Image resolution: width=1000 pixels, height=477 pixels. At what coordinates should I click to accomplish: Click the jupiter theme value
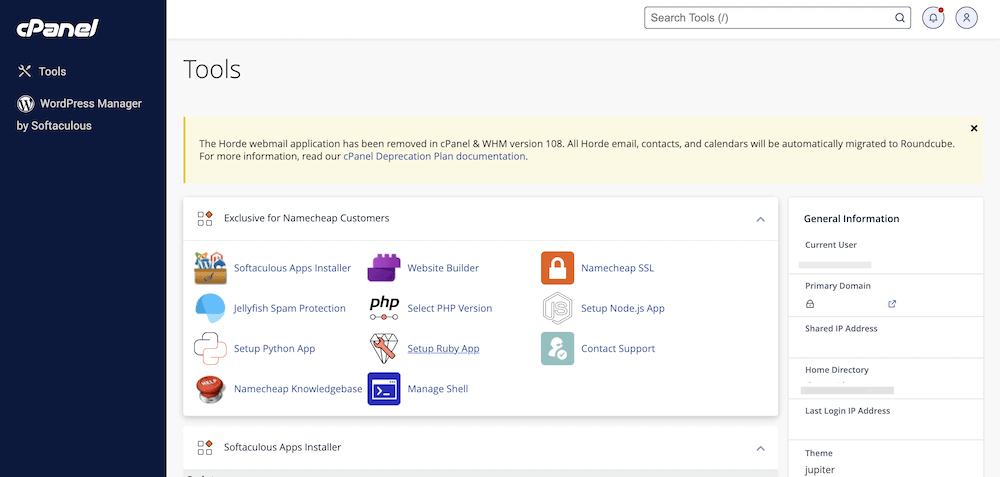[x=820, y=470]
